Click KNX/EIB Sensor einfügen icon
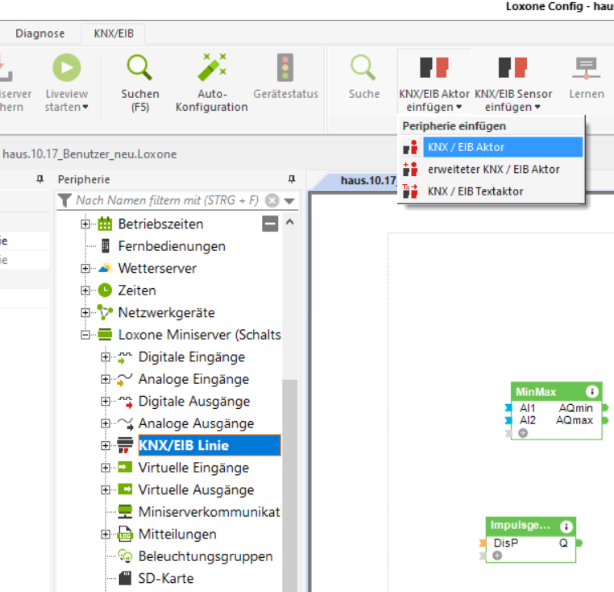The height and width of the screenshot is (592, 614). 513,67
